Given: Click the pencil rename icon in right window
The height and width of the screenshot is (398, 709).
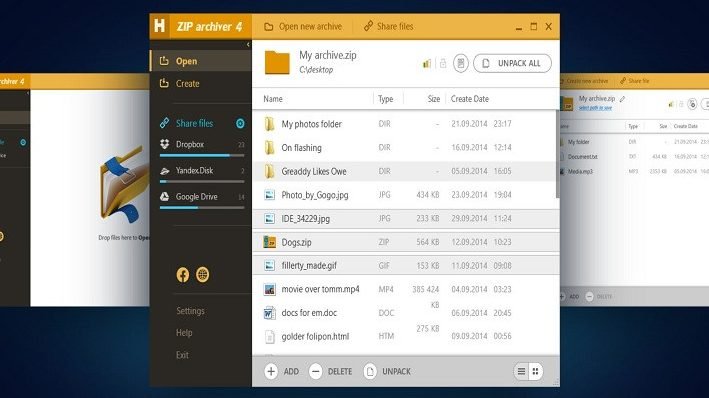Looking at the screenshot, I should [623, 99].
